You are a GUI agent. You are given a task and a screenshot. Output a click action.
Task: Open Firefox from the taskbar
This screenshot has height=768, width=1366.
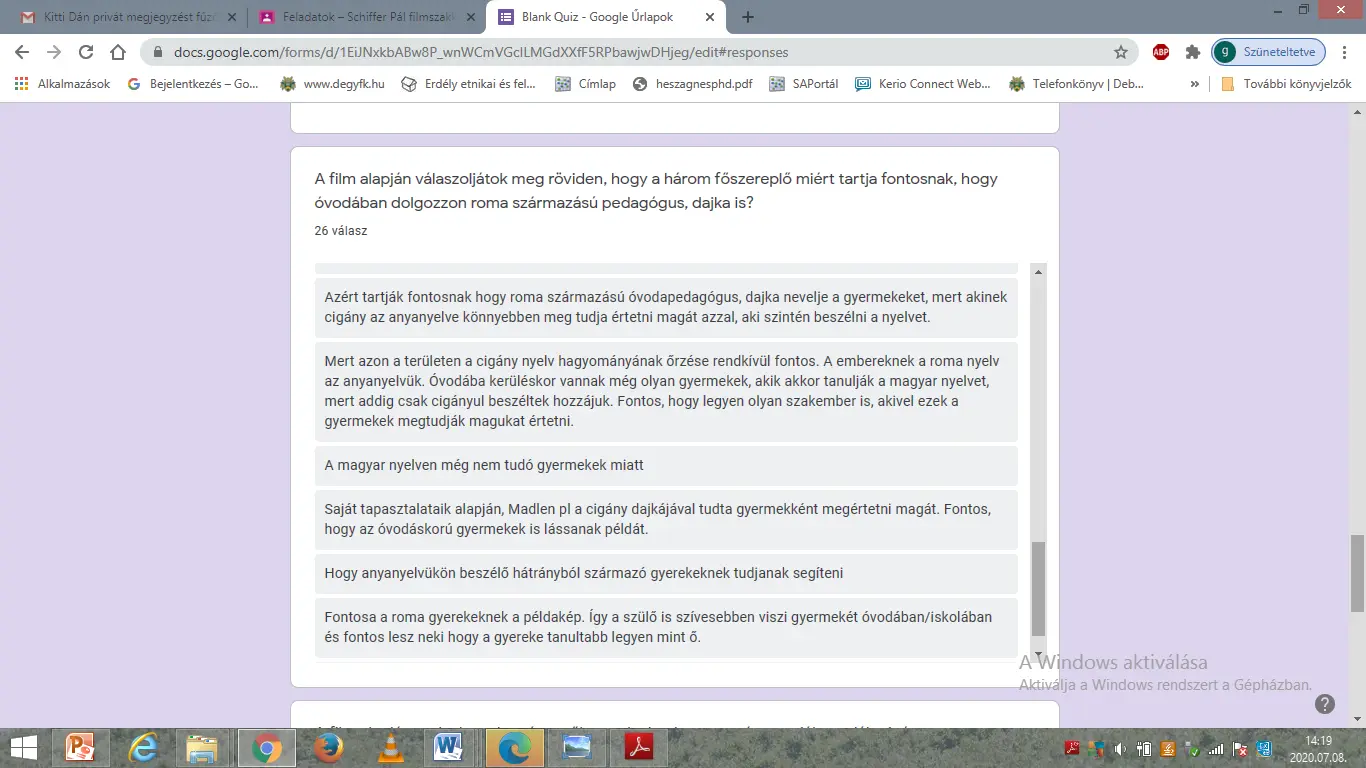pyautogui.click(x=328, y=747)
